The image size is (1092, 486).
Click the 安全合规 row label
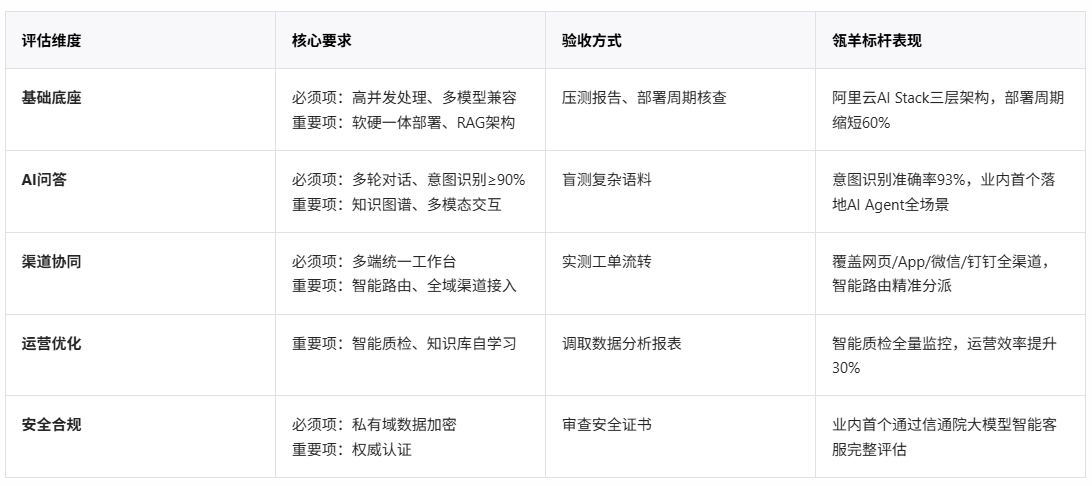click(x=52, y=425)
